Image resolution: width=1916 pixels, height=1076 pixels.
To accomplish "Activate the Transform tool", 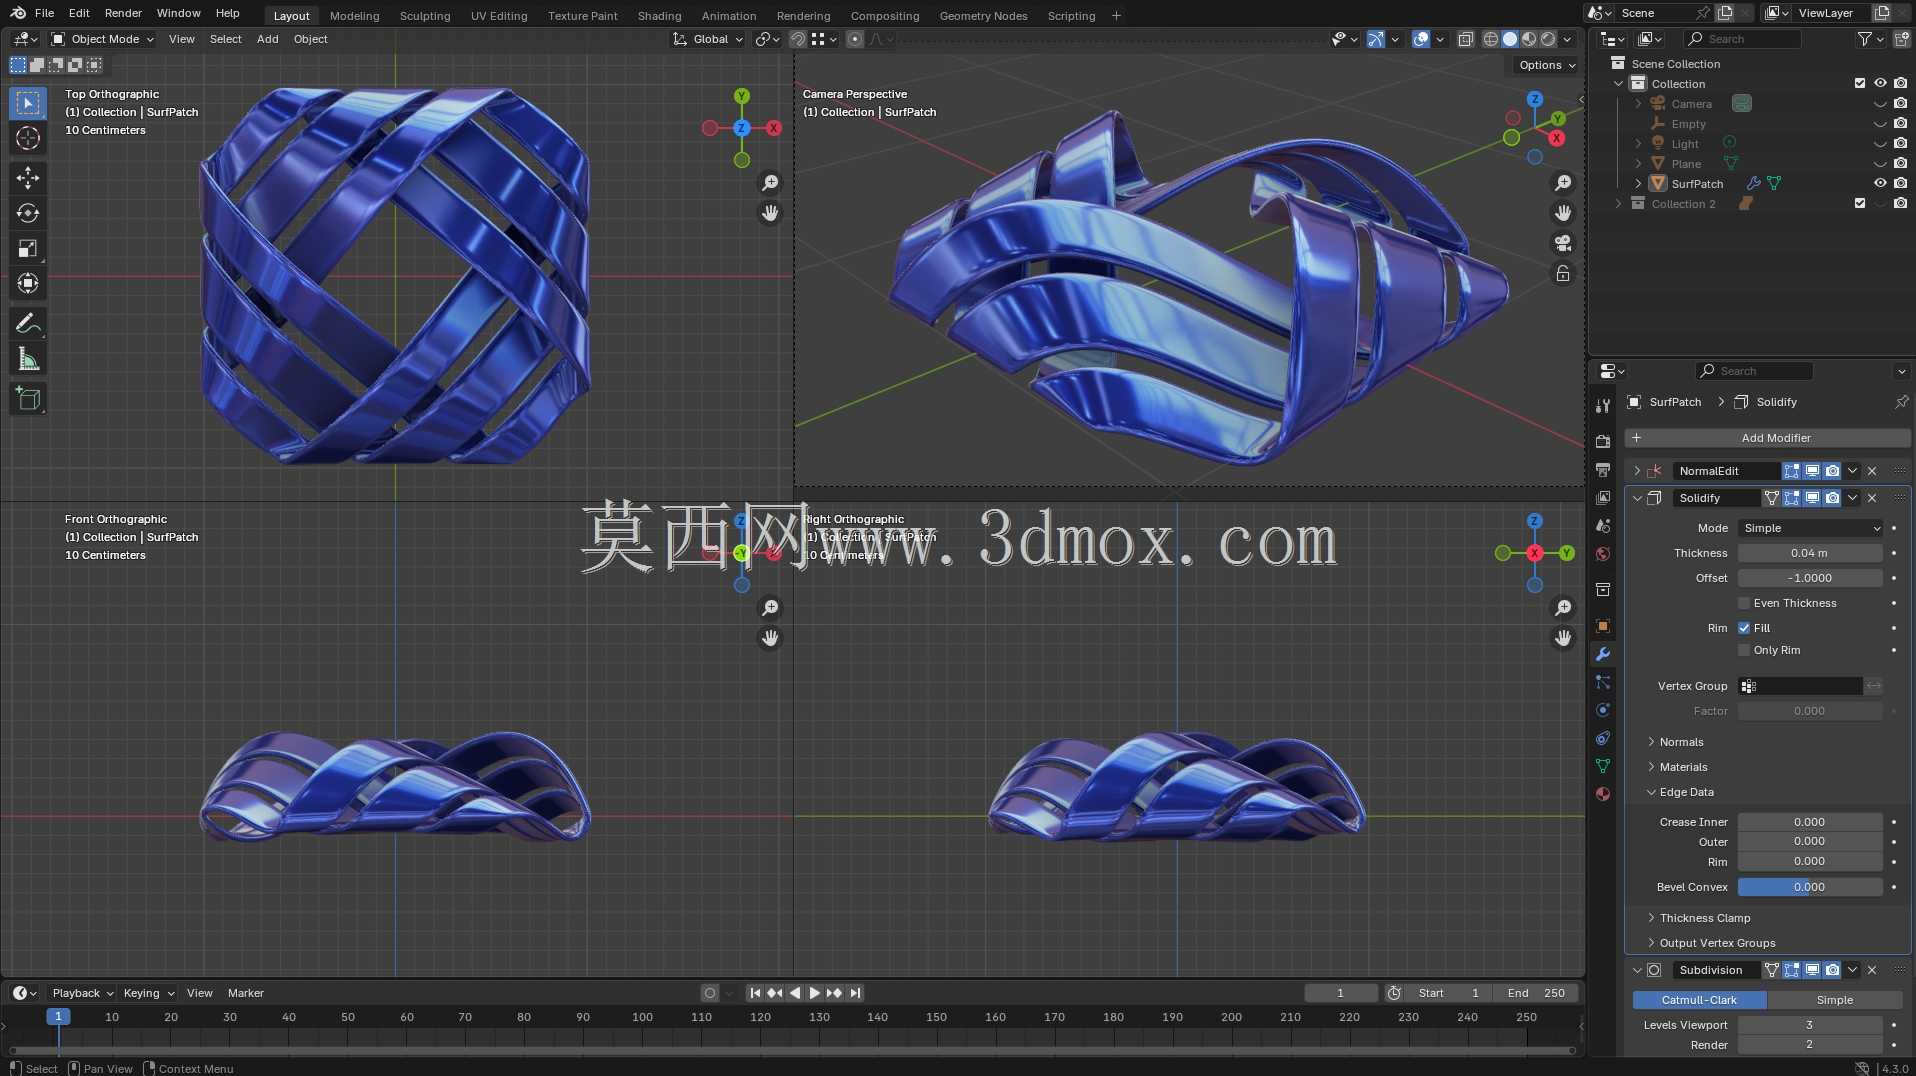I will click(28, 283).
